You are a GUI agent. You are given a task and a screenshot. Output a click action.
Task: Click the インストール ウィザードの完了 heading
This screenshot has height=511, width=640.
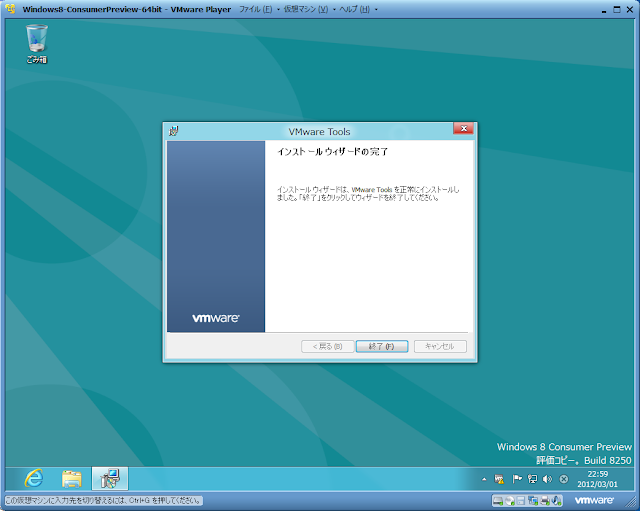[x=333, y=152]
